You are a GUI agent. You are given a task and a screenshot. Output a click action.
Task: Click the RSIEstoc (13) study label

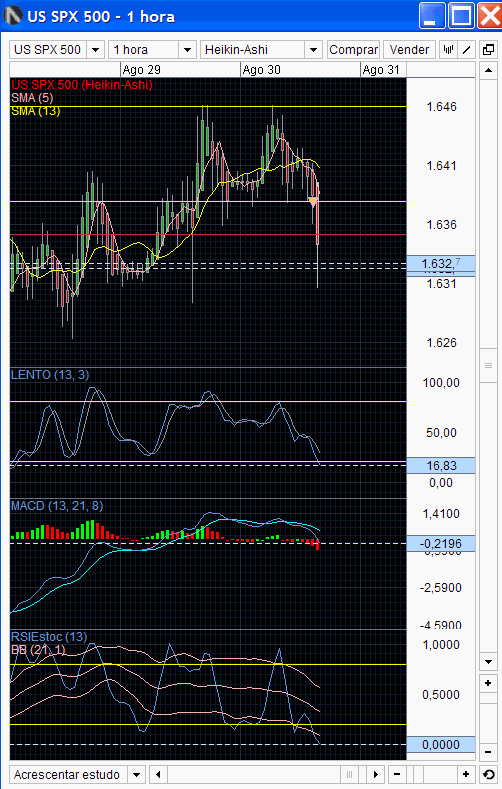(x=49, y=637)
